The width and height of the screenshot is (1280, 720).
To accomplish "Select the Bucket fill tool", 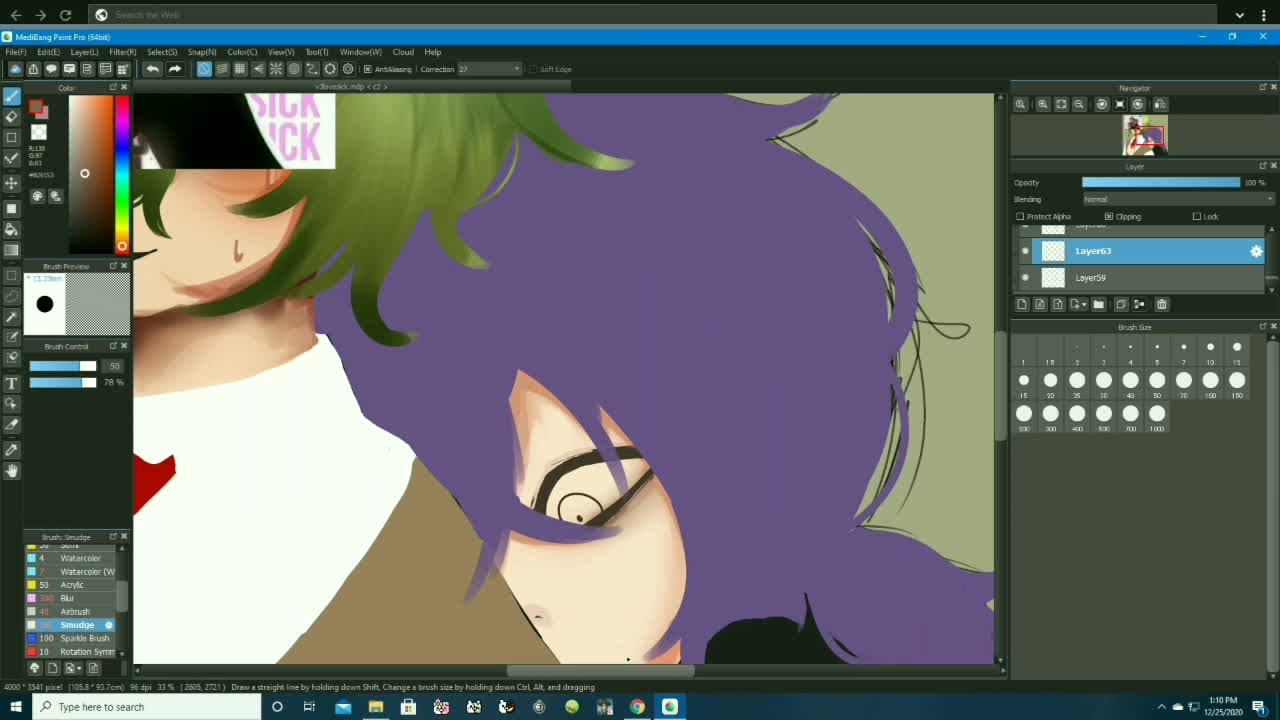I will coord(12,230).
